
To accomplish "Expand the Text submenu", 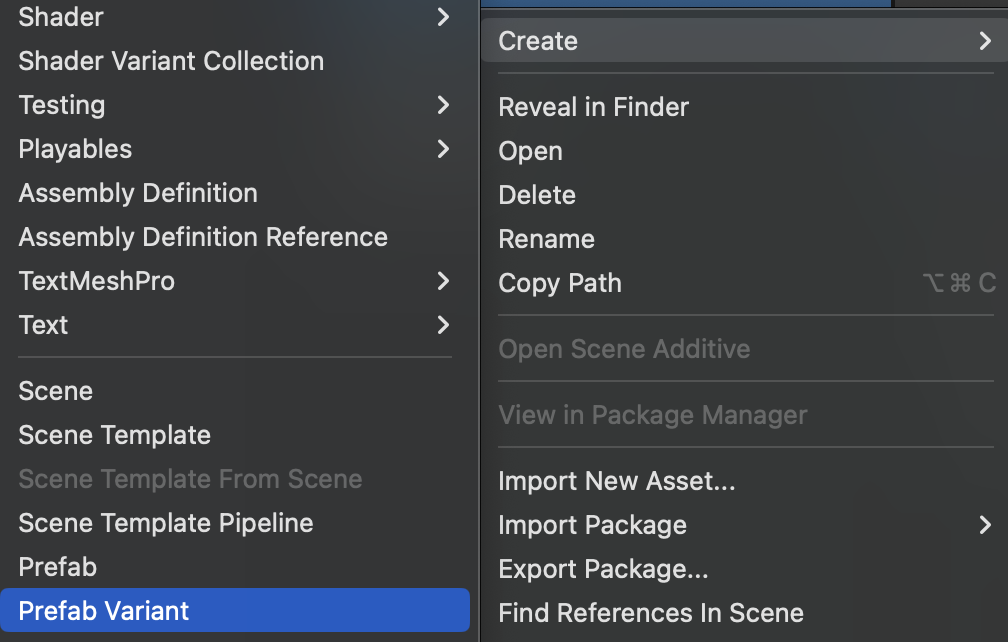I will [x=44, y=325].
